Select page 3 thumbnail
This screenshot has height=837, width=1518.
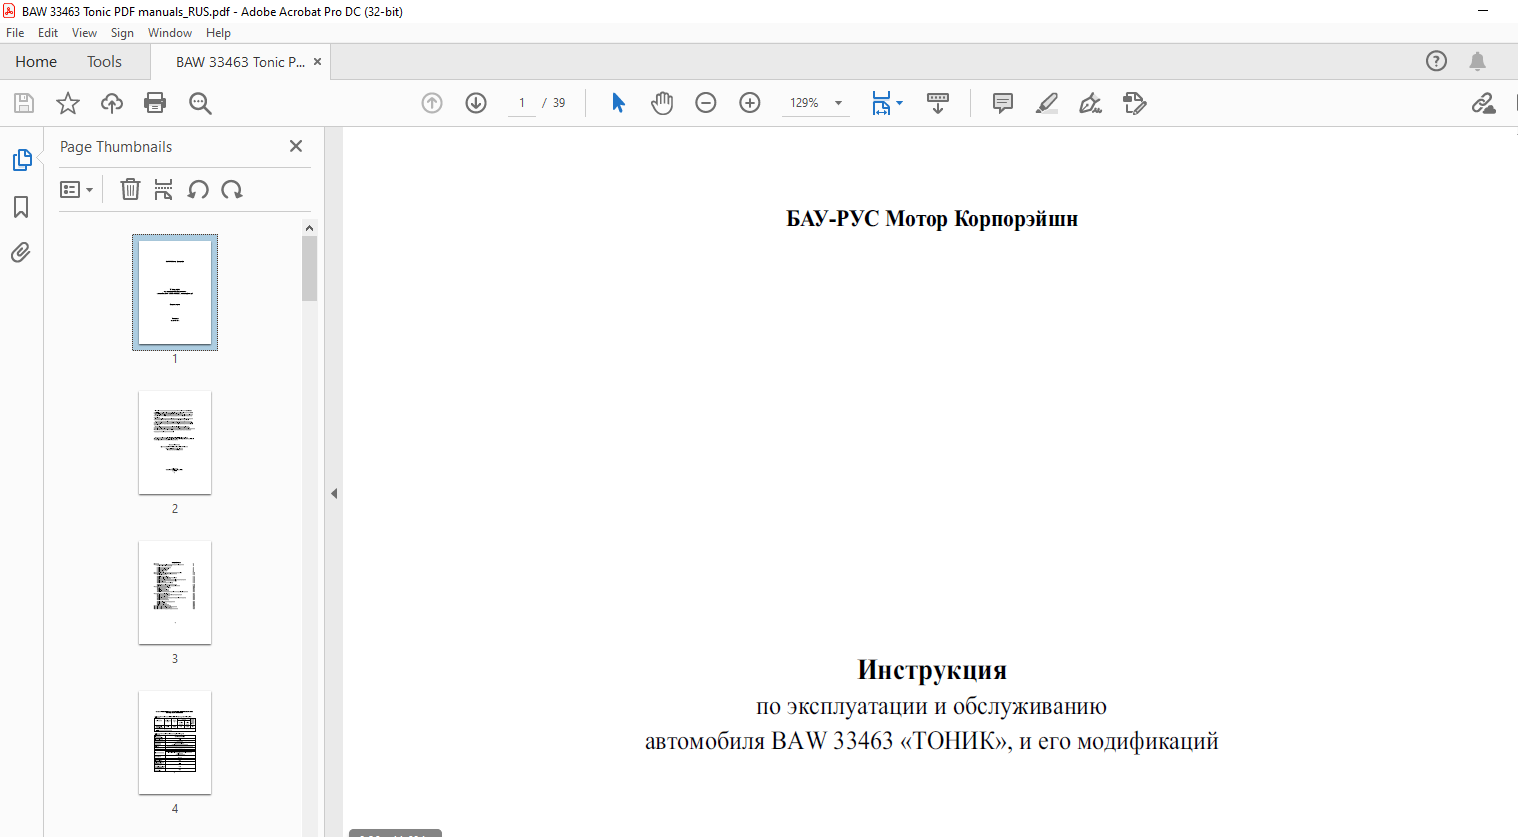pyautogui.click(x=175, y=592)
